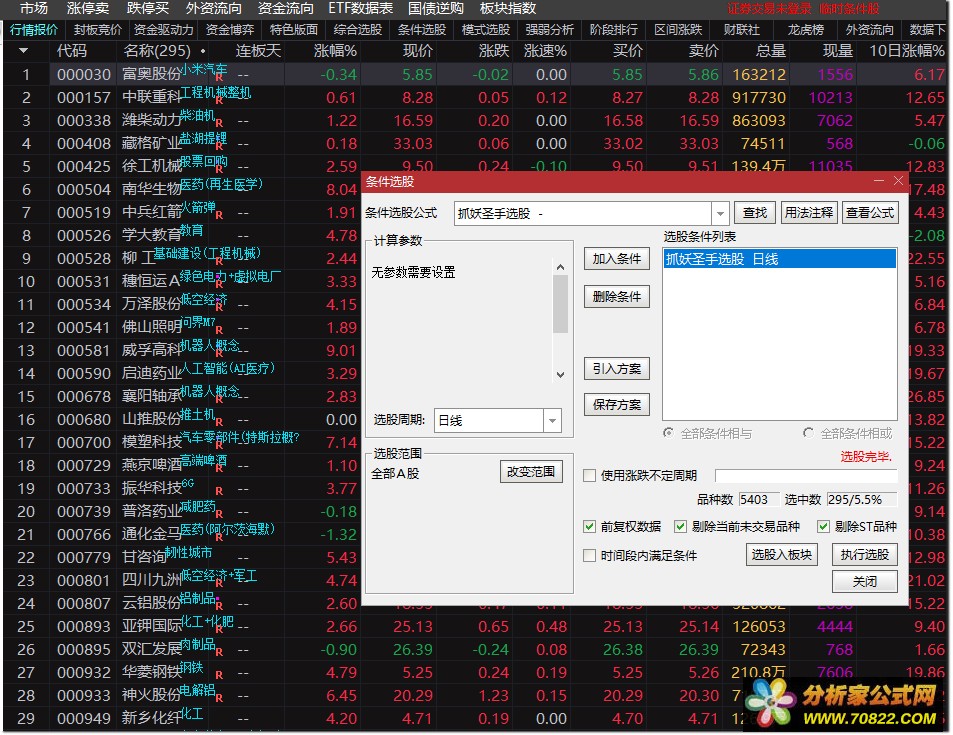Toggle 时间段内满足条件 checkbox
This screenshot has width=953, height=735.
(589, 556)
